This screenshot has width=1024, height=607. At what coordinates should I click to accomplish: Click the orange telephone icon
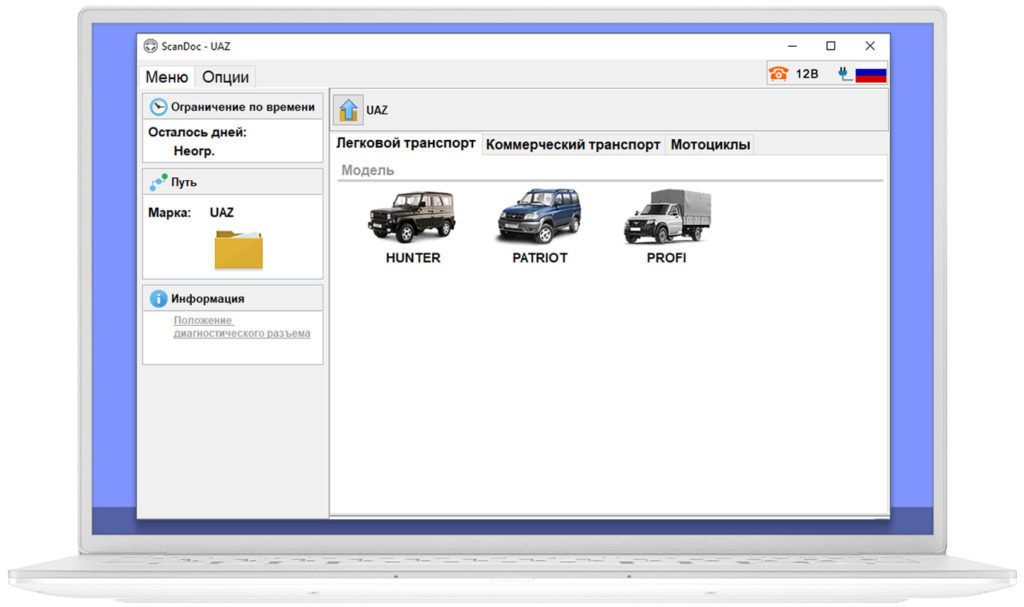click(x=779, y=74)
